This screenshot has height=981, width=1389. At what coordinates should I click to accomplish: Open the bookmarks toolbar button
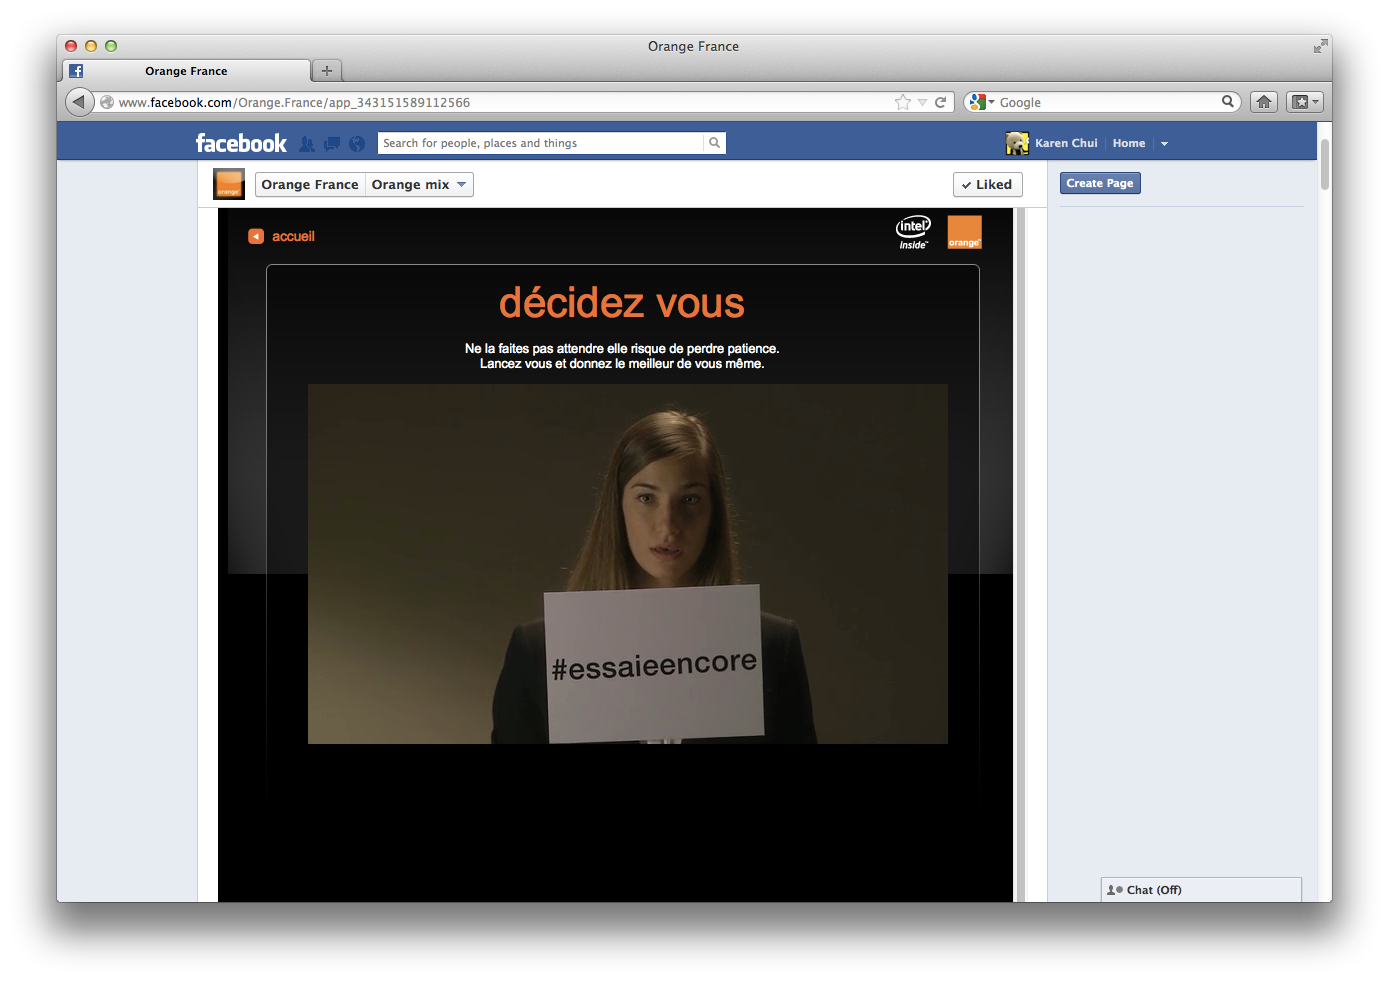click(1304, 102)
